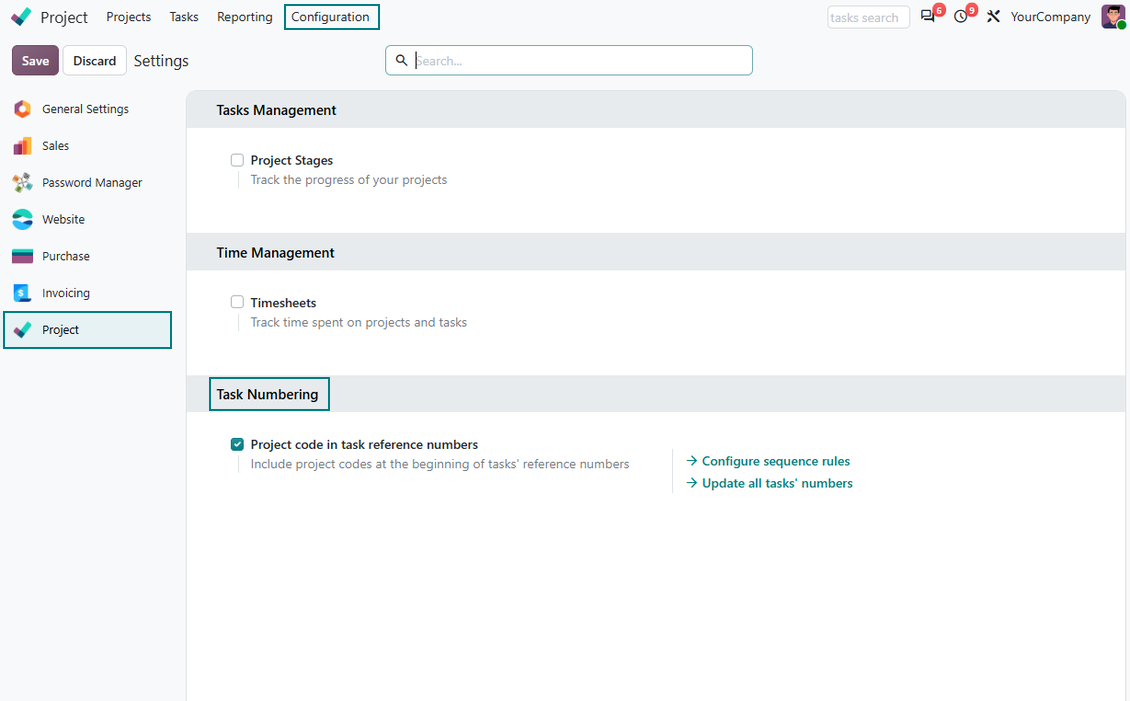Click the Password Manager icon

22,182
